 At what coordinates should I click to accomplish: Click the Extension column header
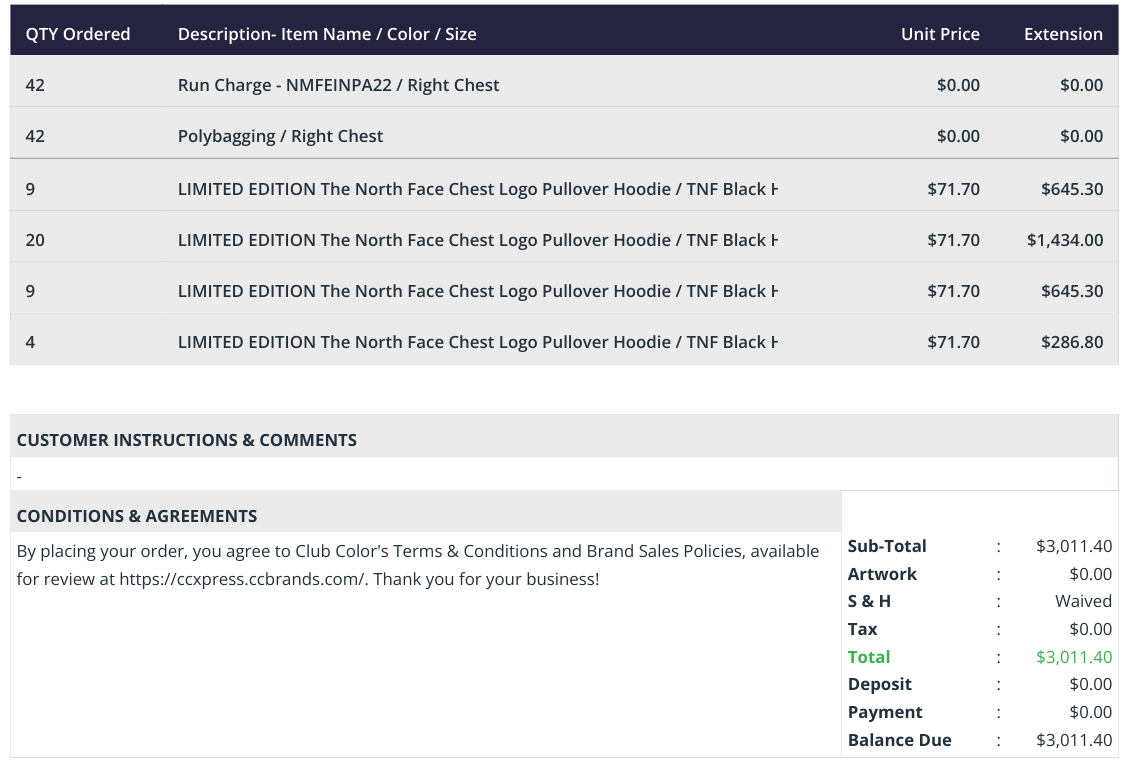point(1063,34)
